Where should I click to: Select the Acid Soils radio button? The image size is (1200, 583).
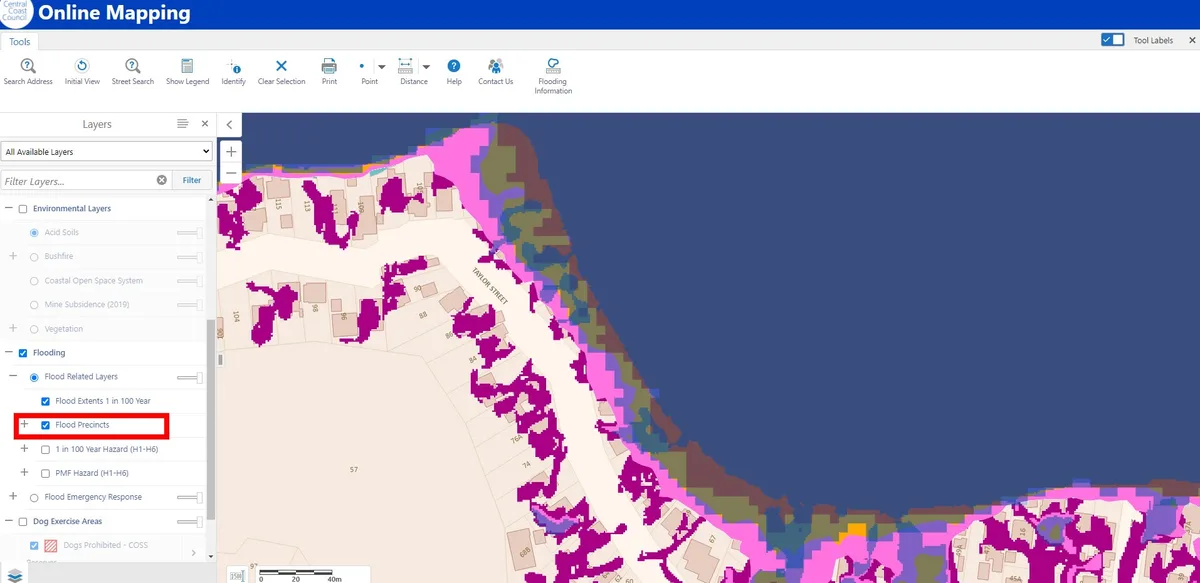(x=35, y=233)
